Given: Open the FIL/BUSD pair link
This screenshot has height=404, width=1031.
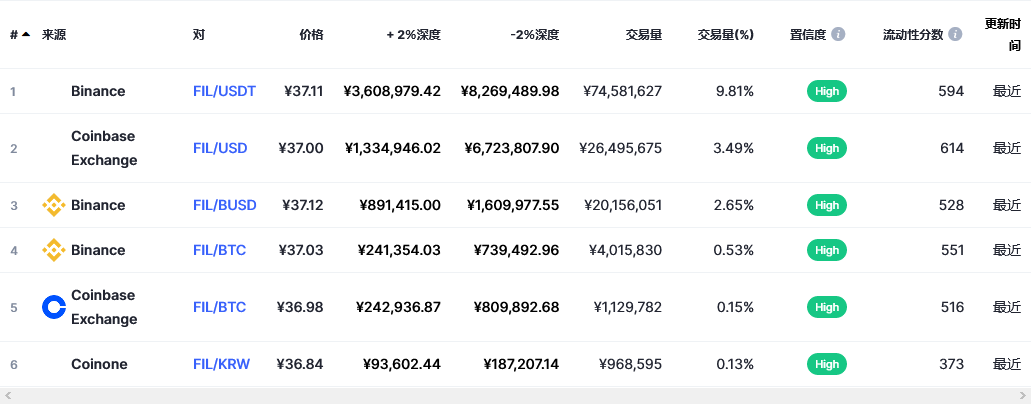Looking at the screenshot, I should coord(225,205).
